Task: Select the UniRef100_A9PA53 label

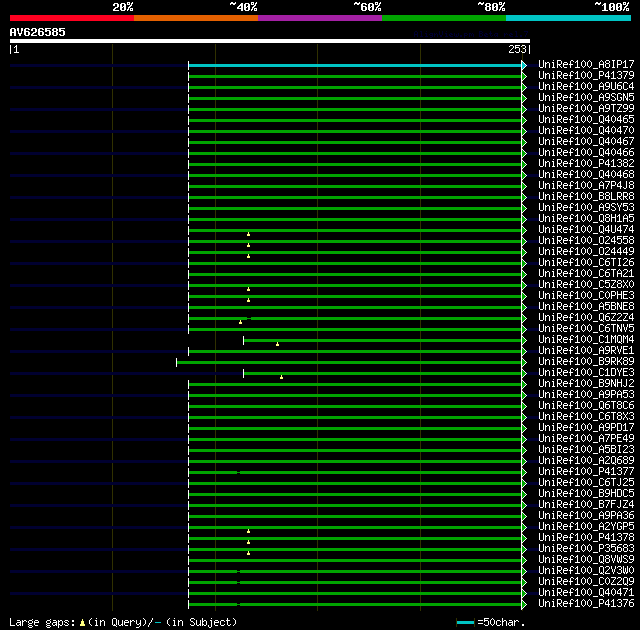Action: pyautogui.click(x=586, y=395)
